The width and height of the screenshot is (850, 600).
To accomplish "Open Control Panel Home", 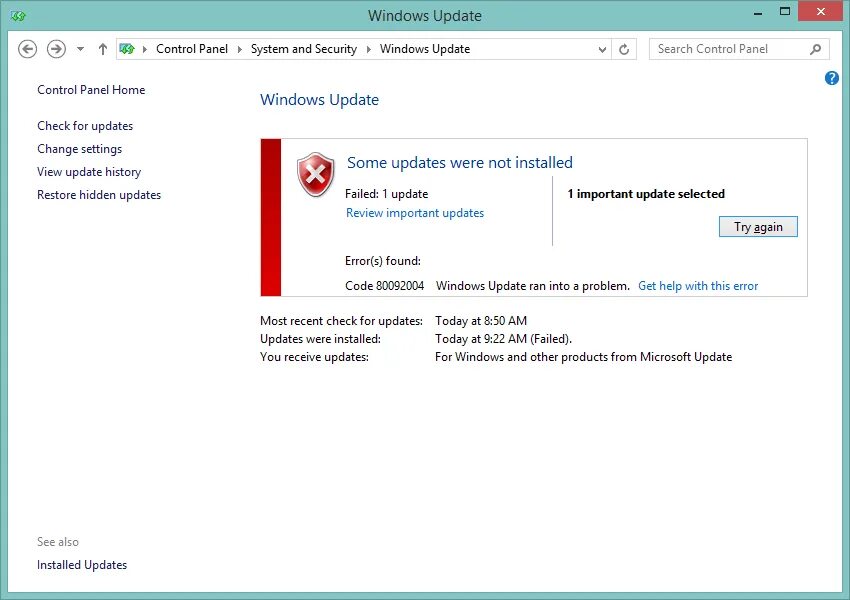I will [91, 90].
